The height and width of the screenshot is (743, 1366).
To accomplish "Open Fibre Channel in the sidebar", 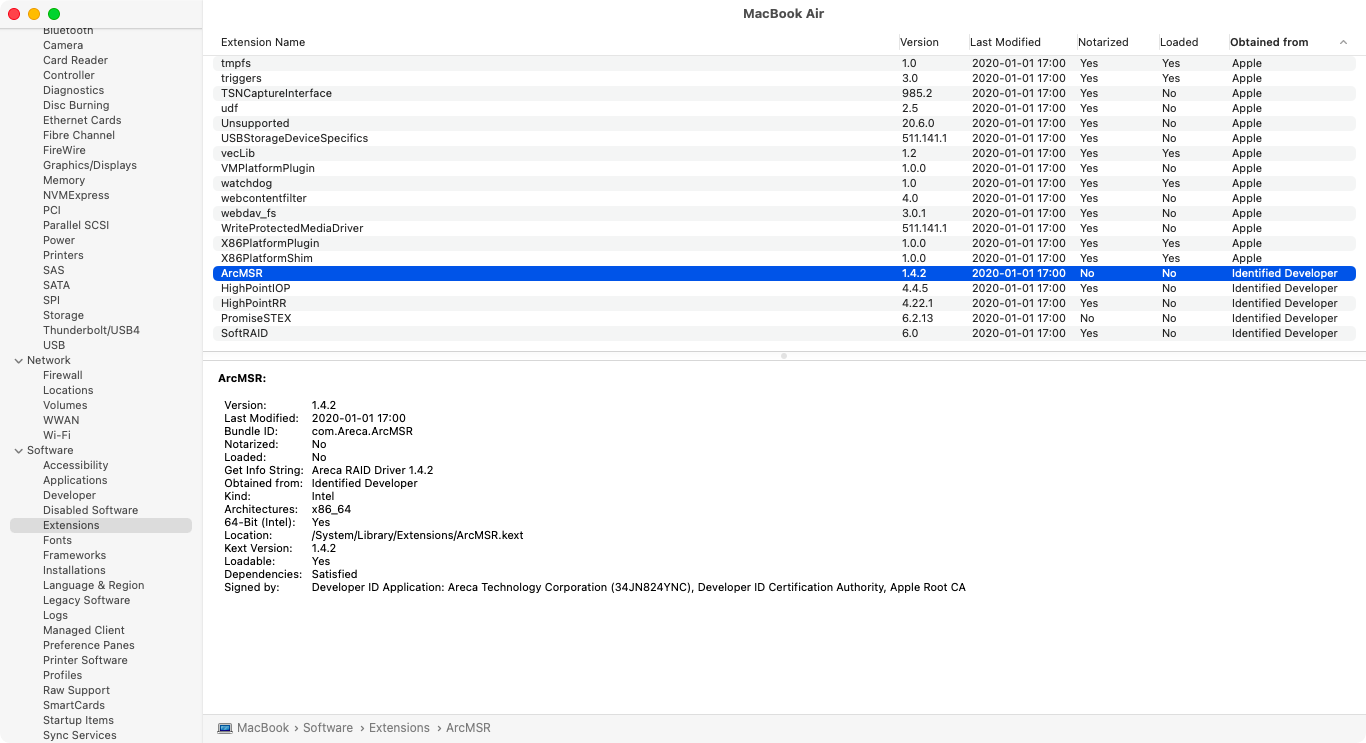I will (79, 135).
